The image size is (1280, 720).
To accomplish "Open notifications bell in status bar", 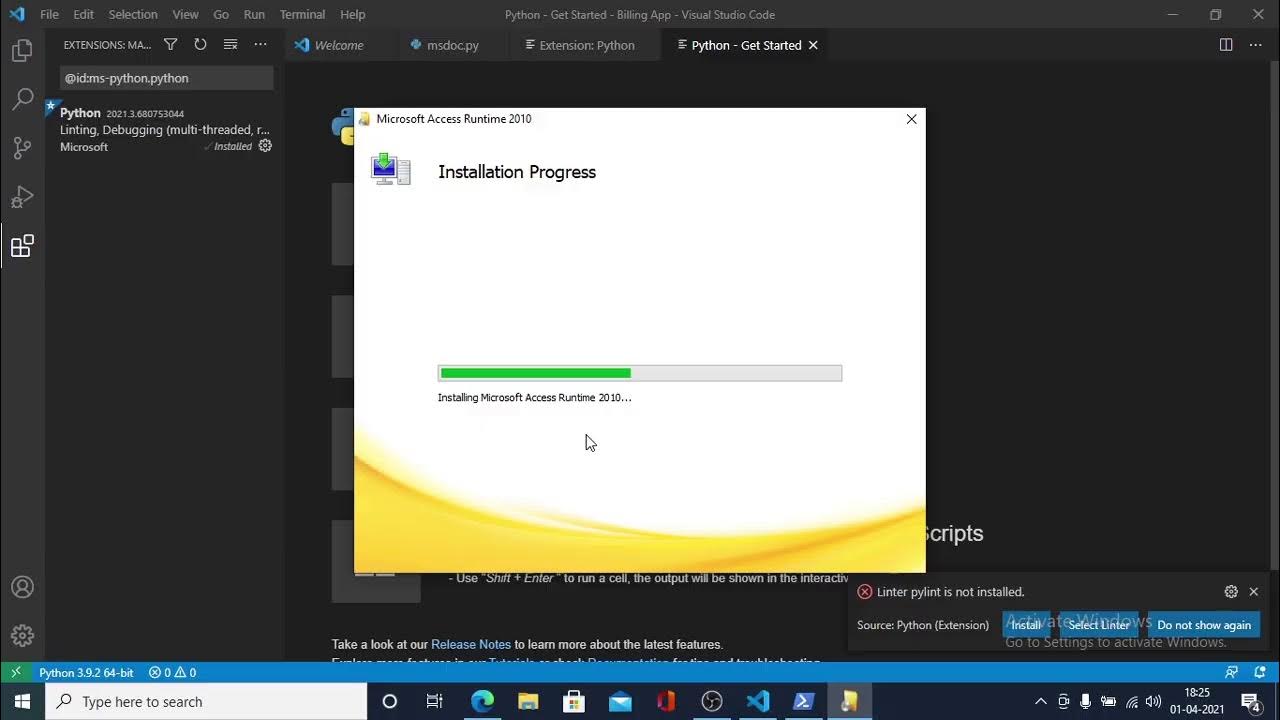I will (1260, 673).
